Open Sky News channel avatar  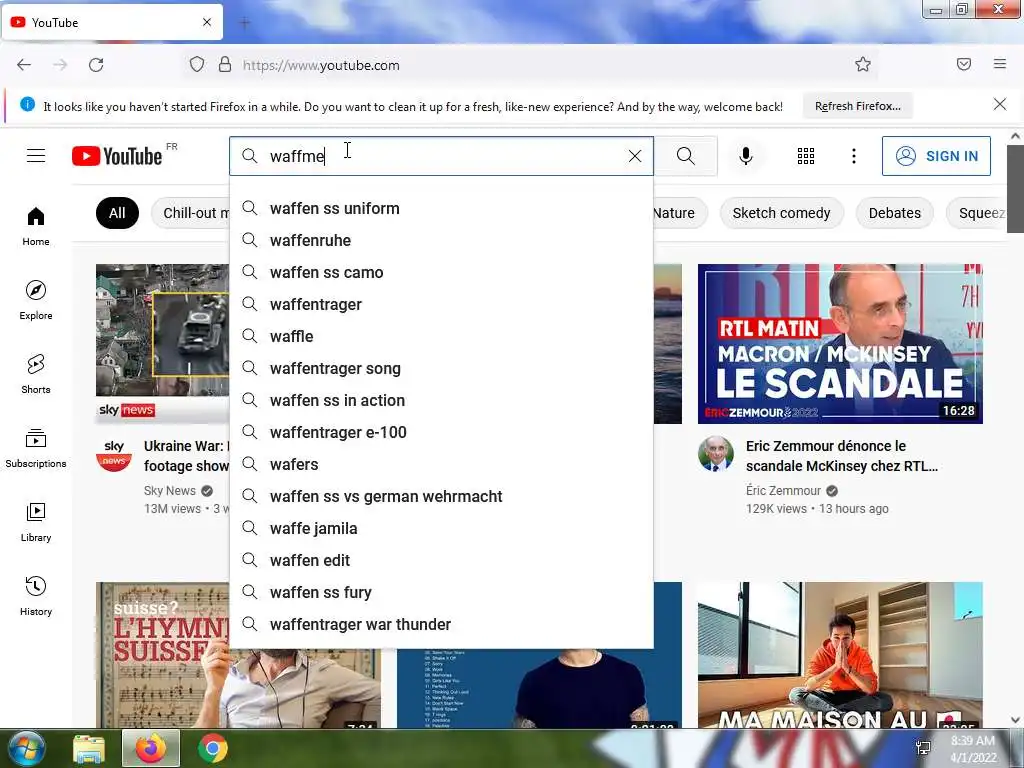click(114, 453)
